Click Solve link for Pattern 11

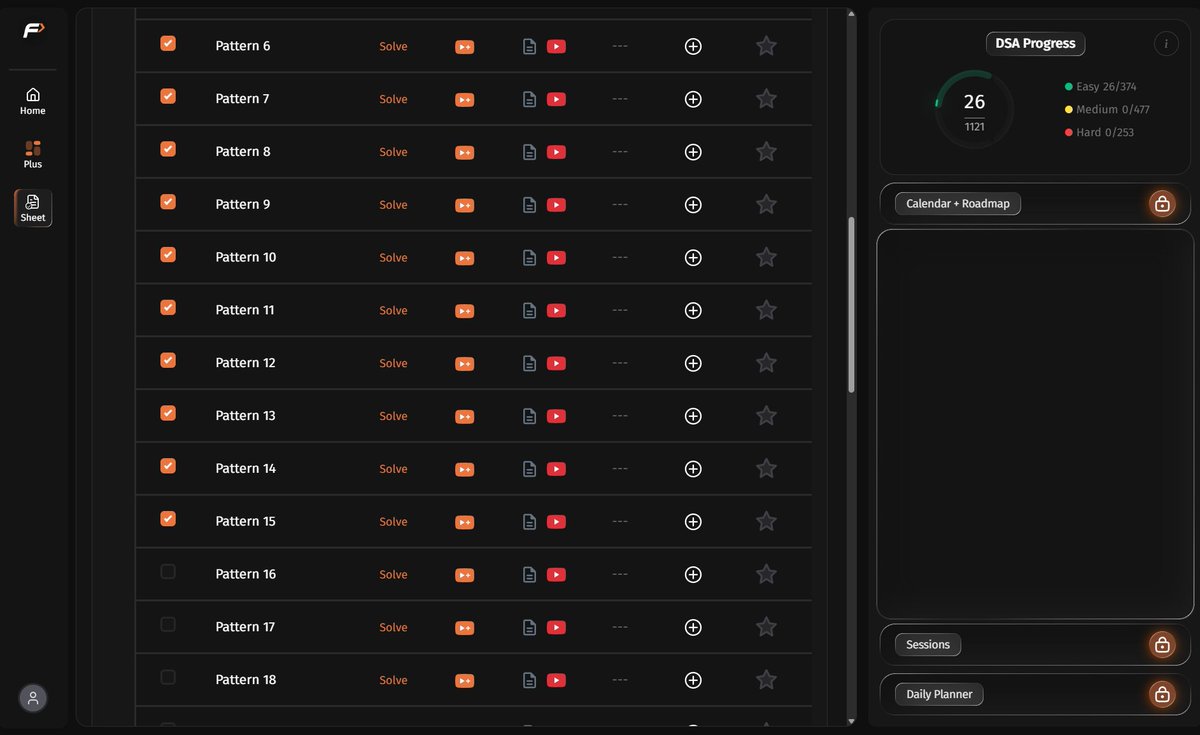[393, 310]
